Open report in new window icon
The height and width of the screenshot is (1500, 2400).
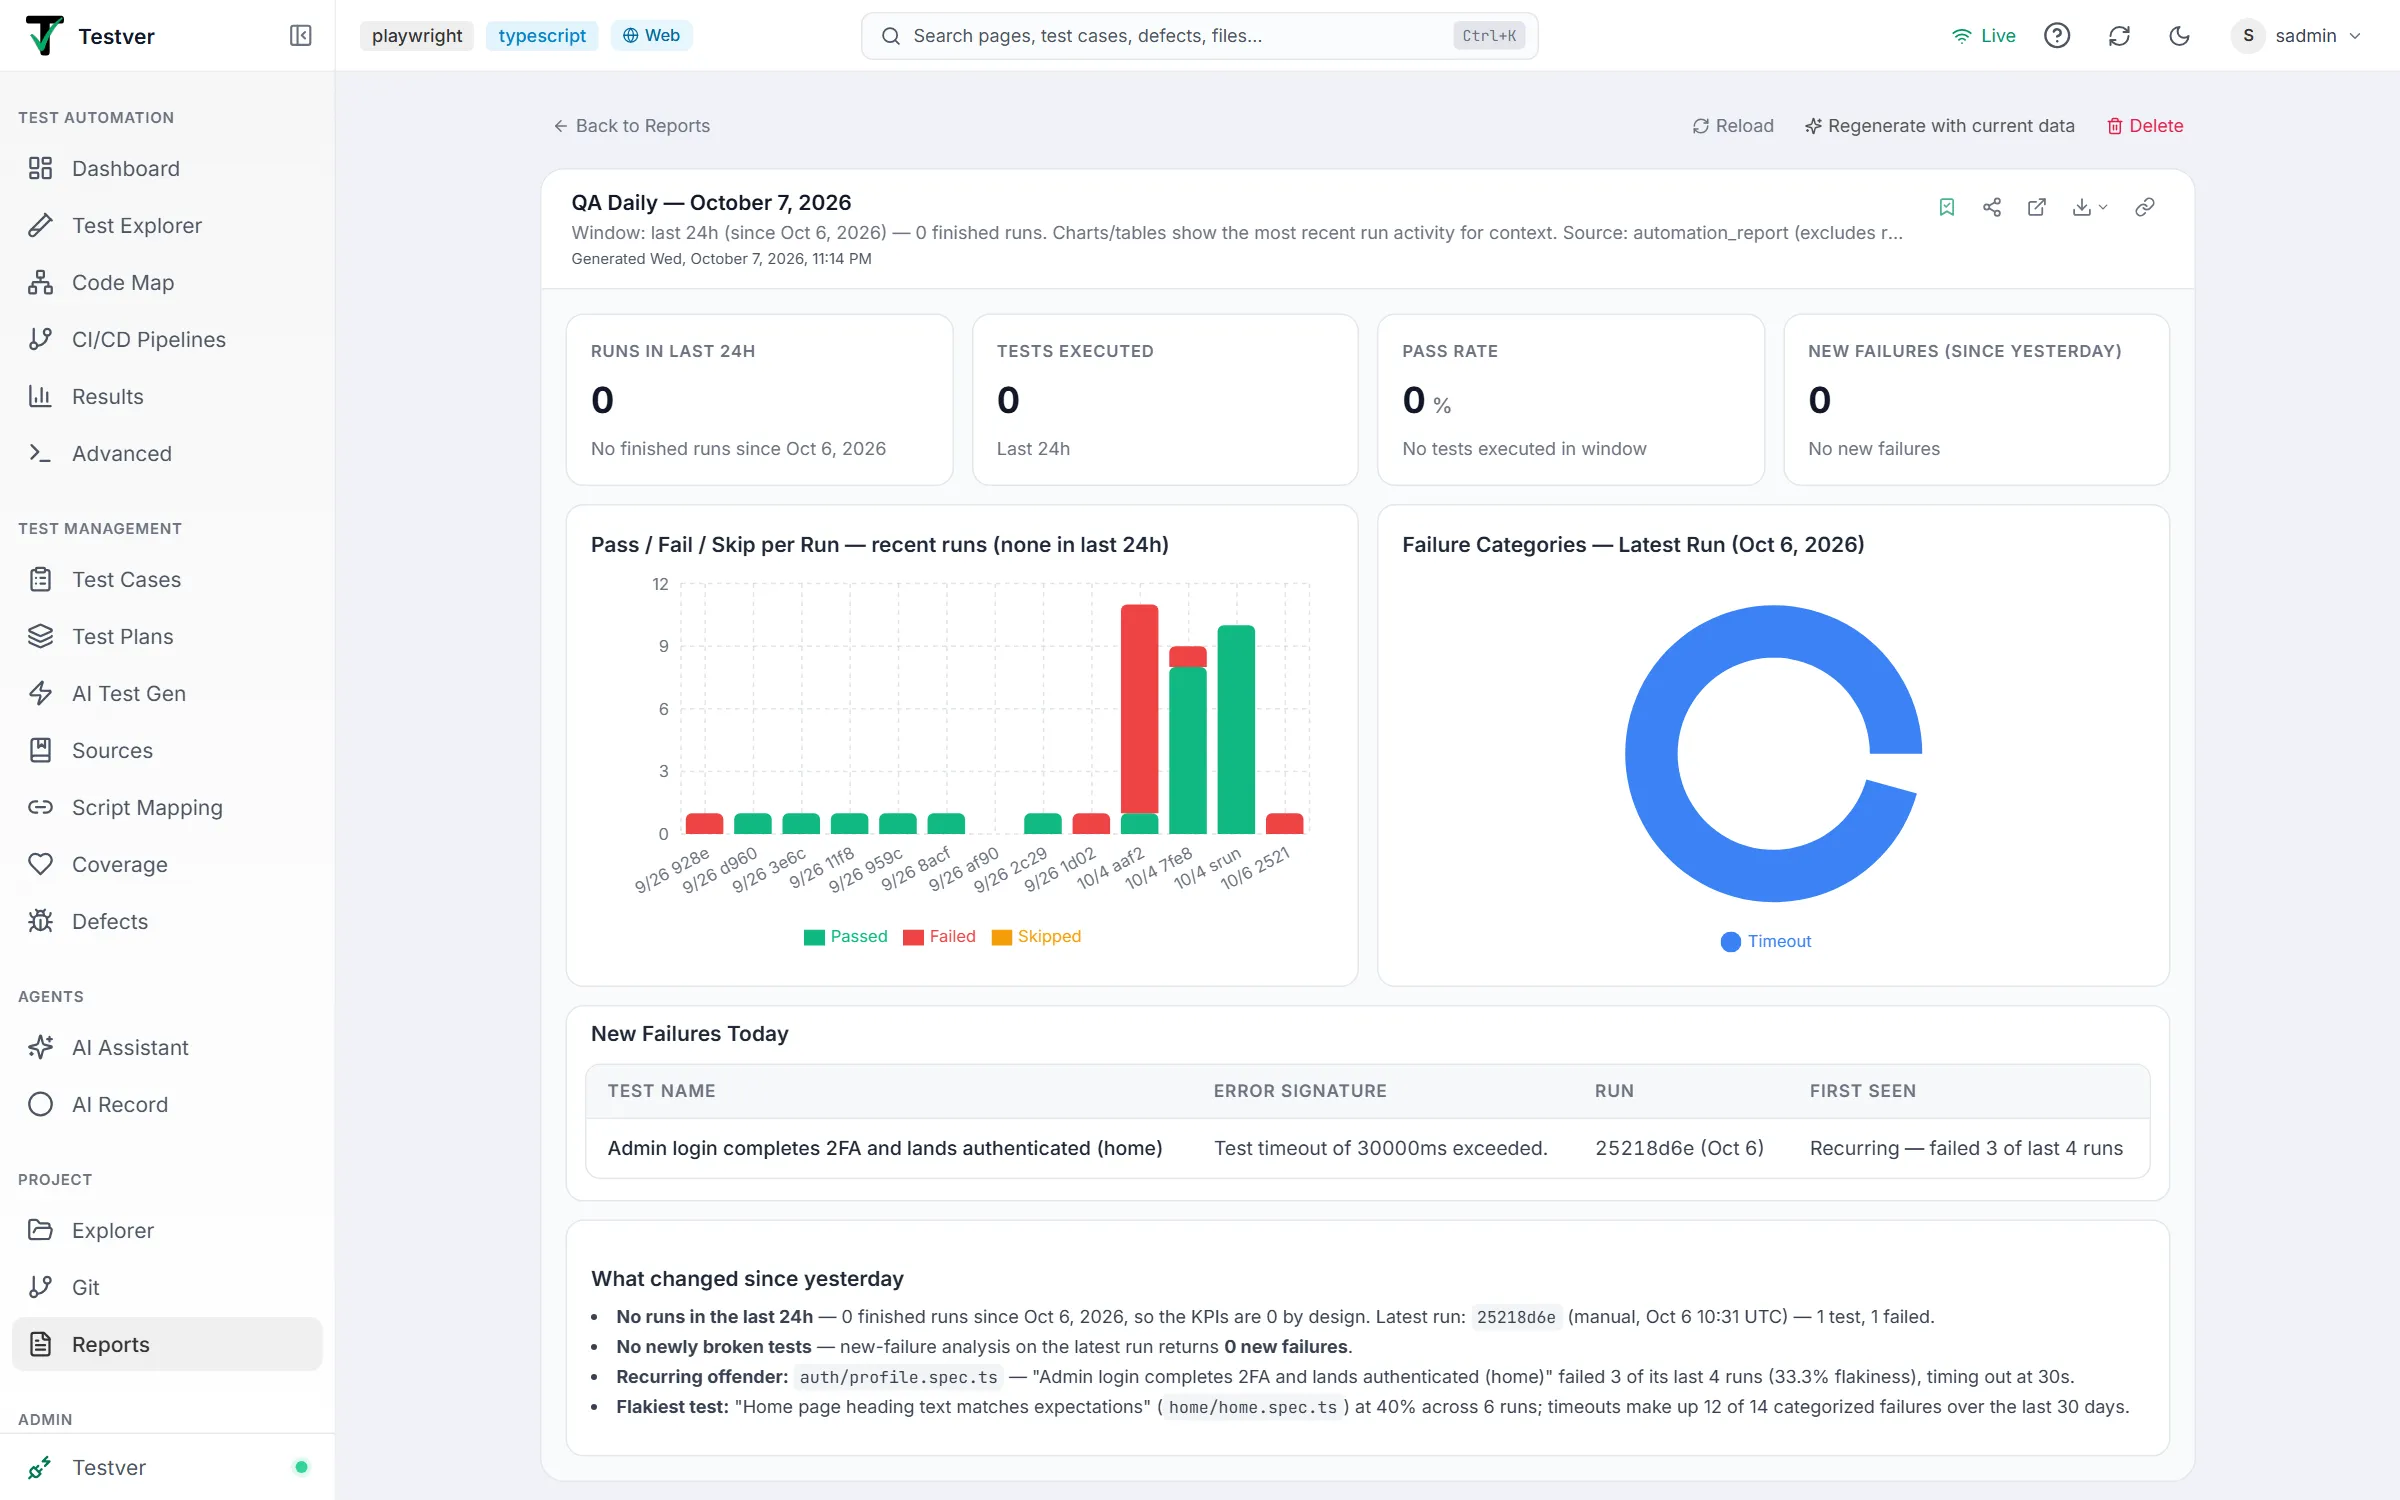pos(2037,207)
